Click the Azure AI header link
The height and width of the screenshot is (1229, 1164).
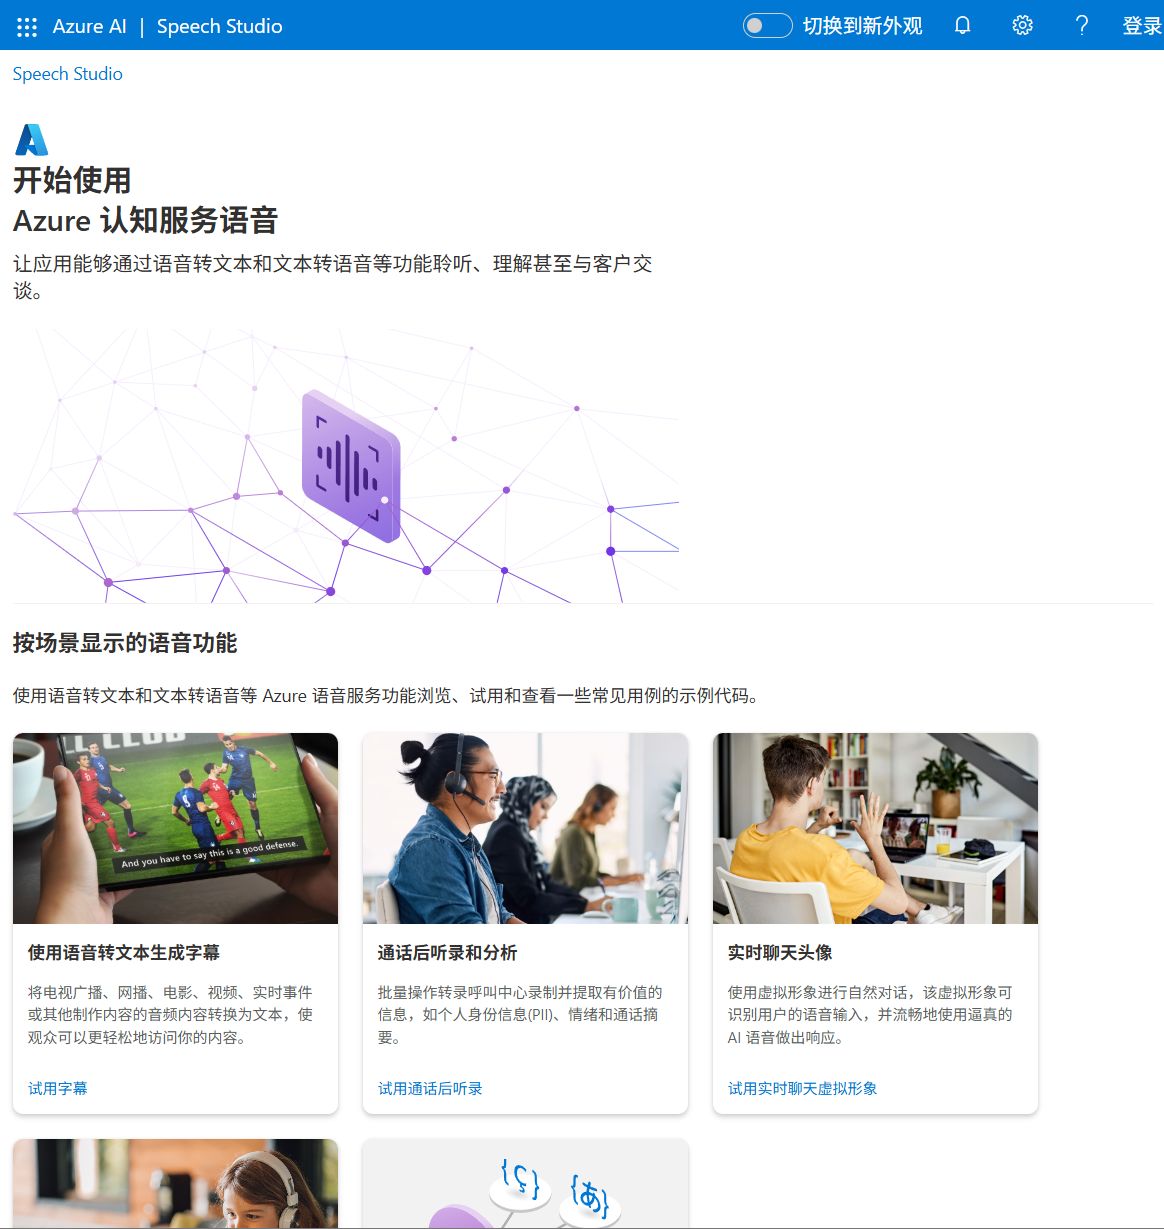coord(90,27)
